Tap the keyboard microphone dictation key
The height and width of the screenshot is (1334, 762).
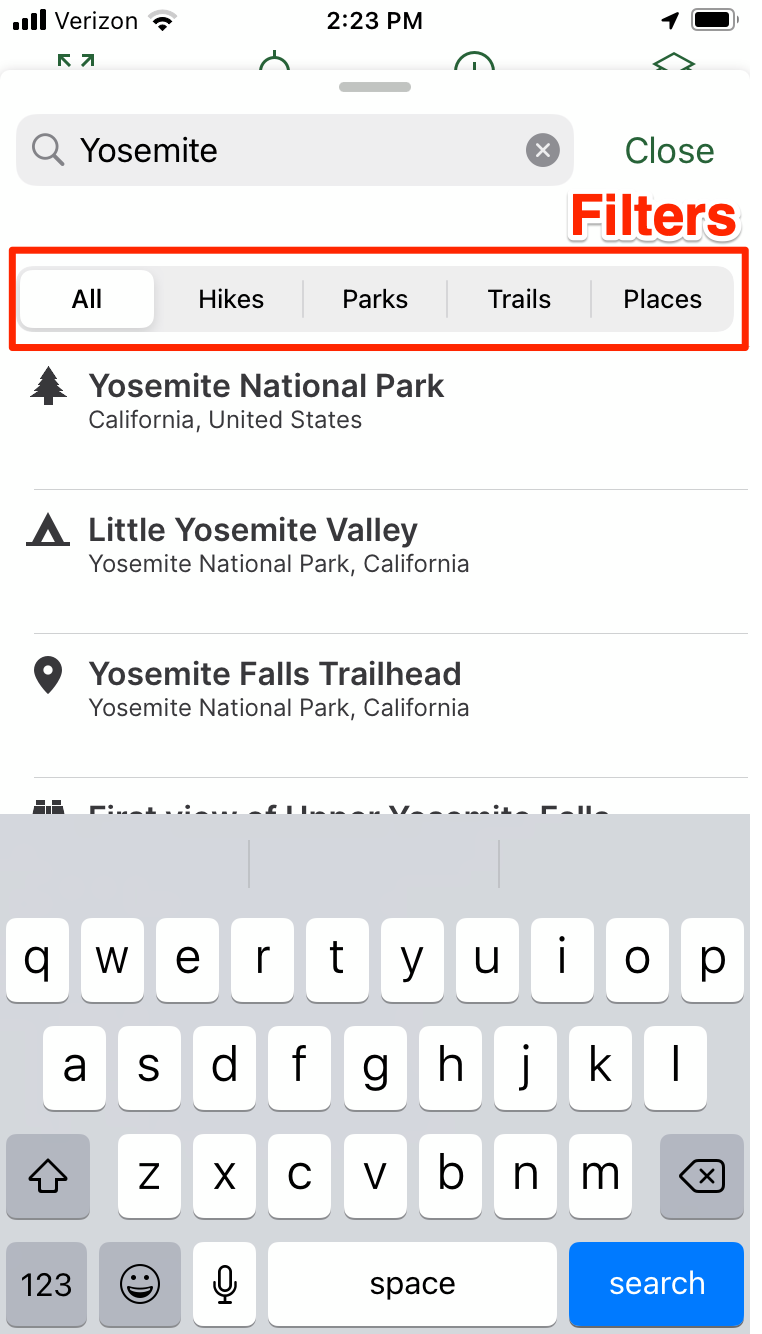225,1284
